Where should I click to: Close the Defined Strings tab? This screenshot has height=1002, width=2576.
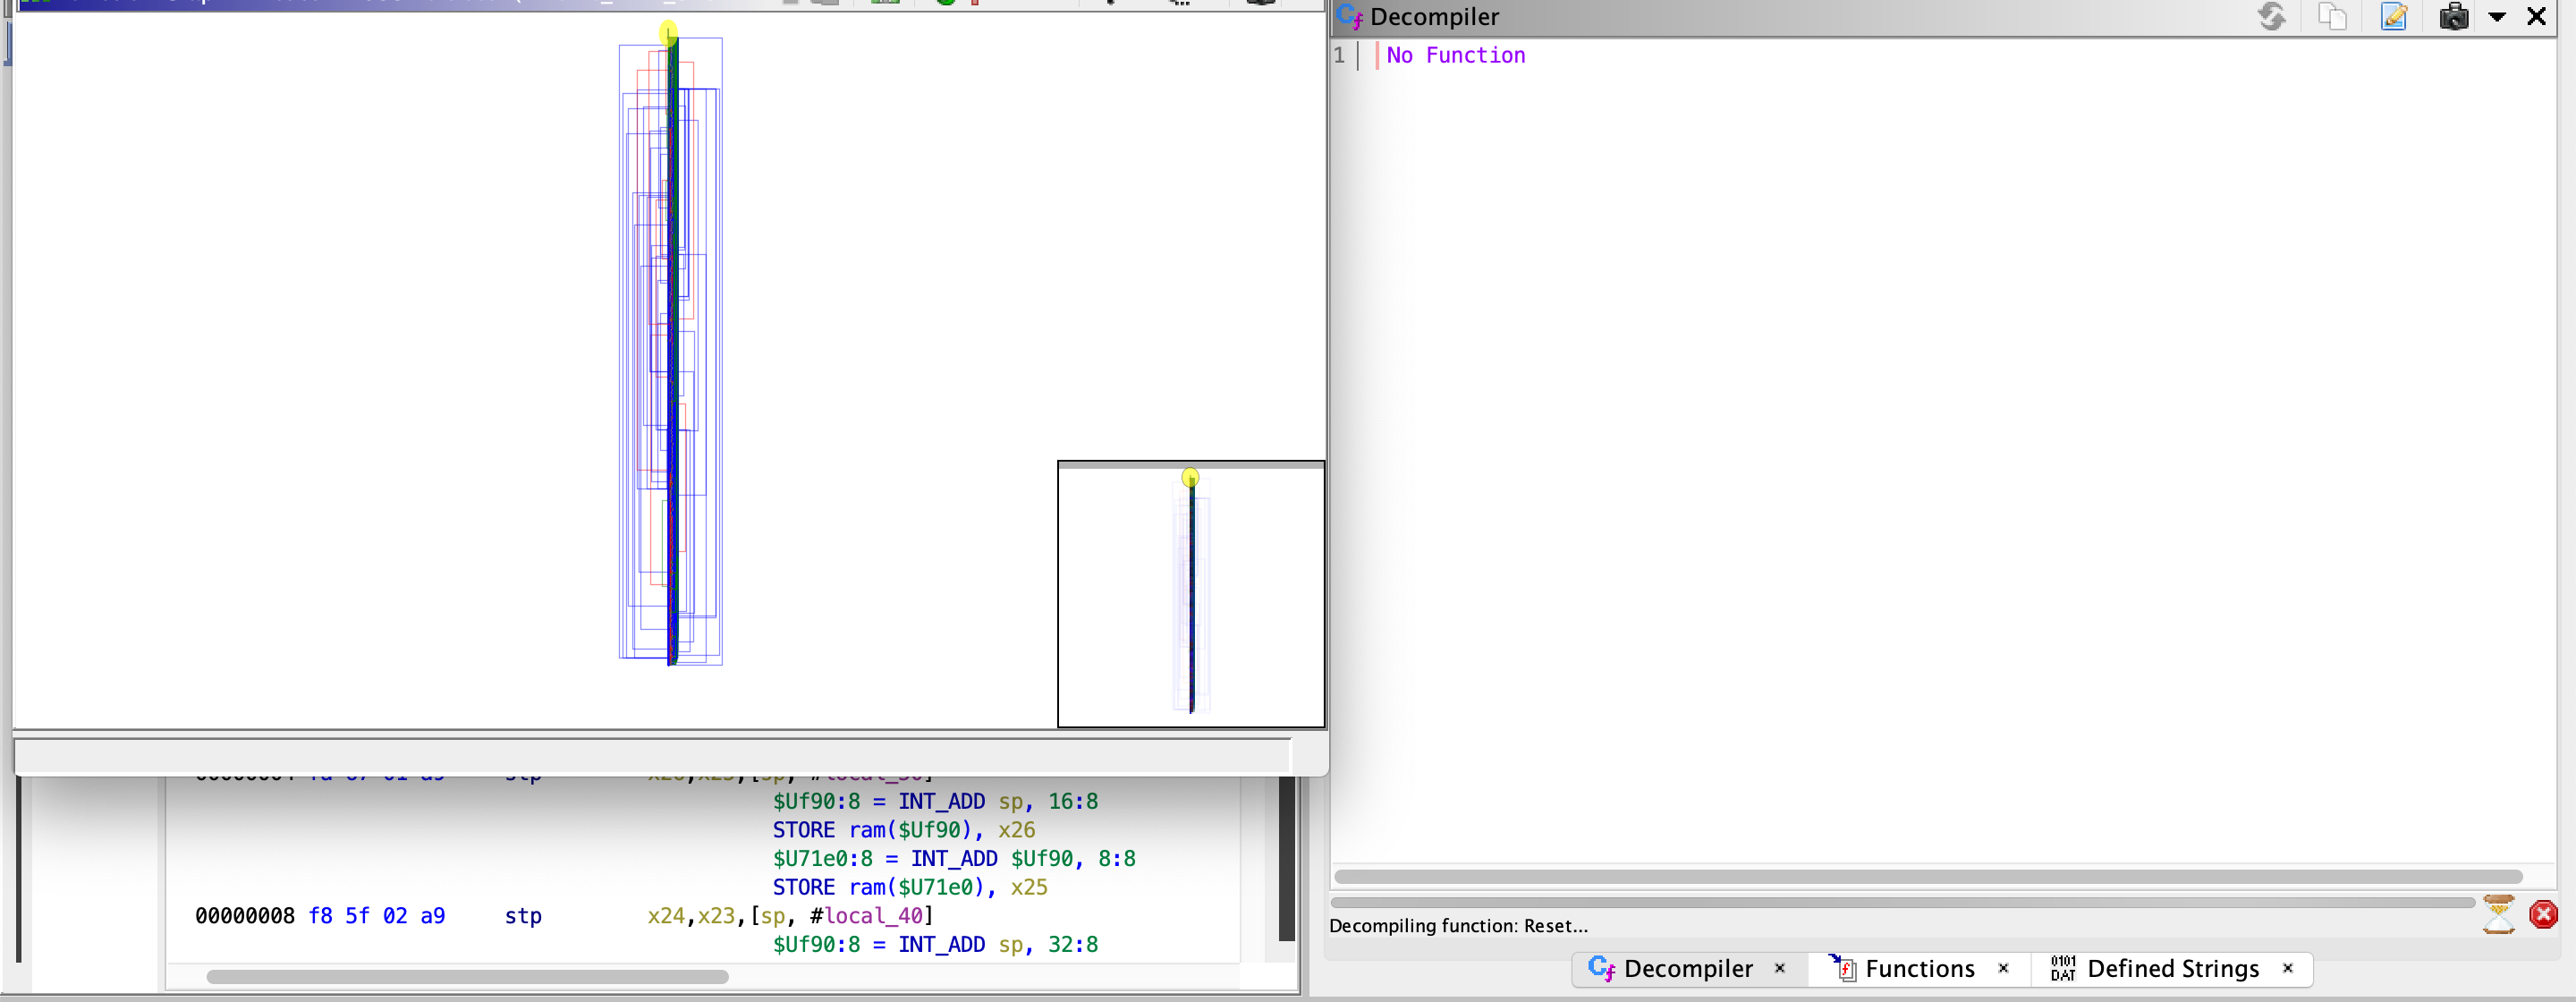point(2288,968)
